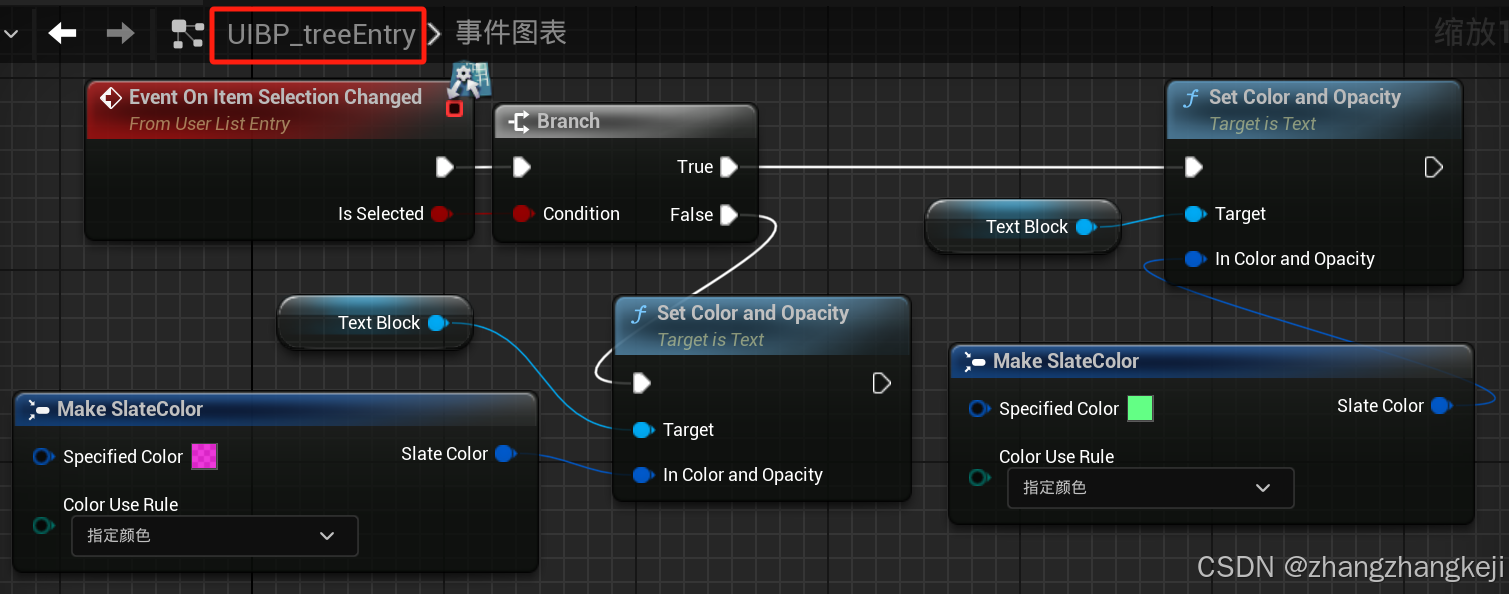
Task: Go back with the left arrow button
Action: (63, 33)
